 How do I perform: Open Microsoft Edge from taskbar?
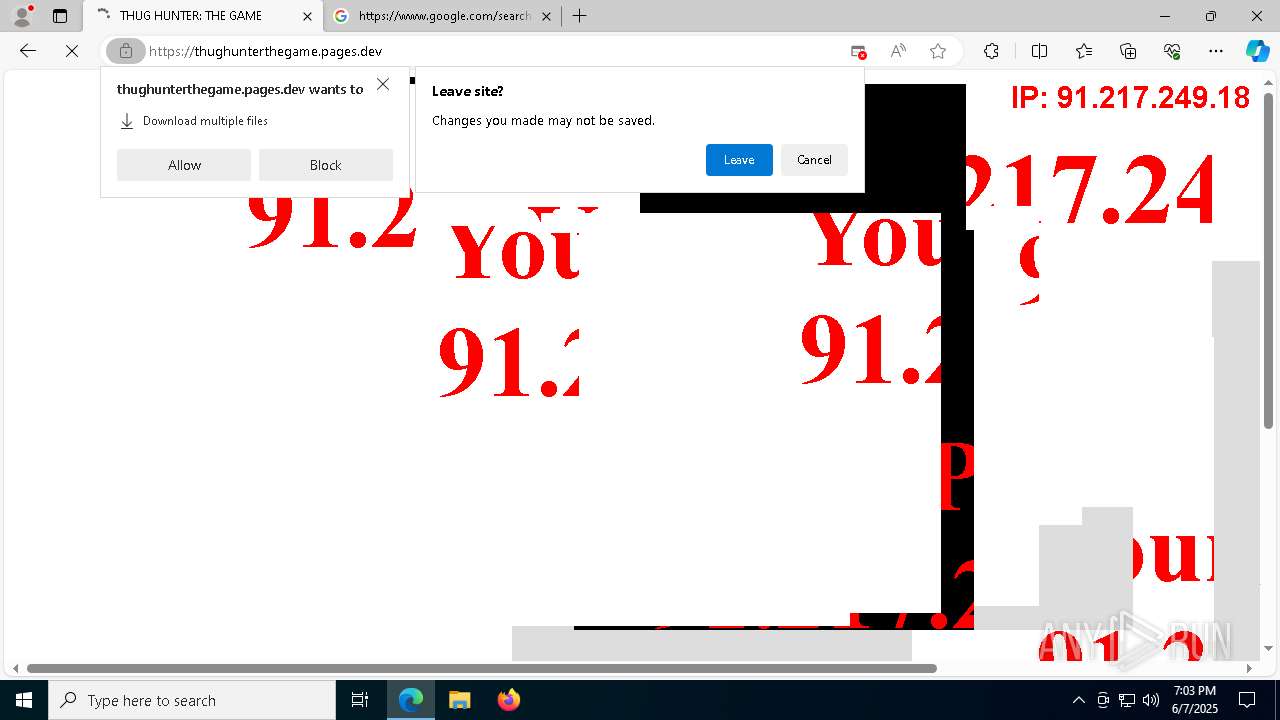(x=411, y=700)
